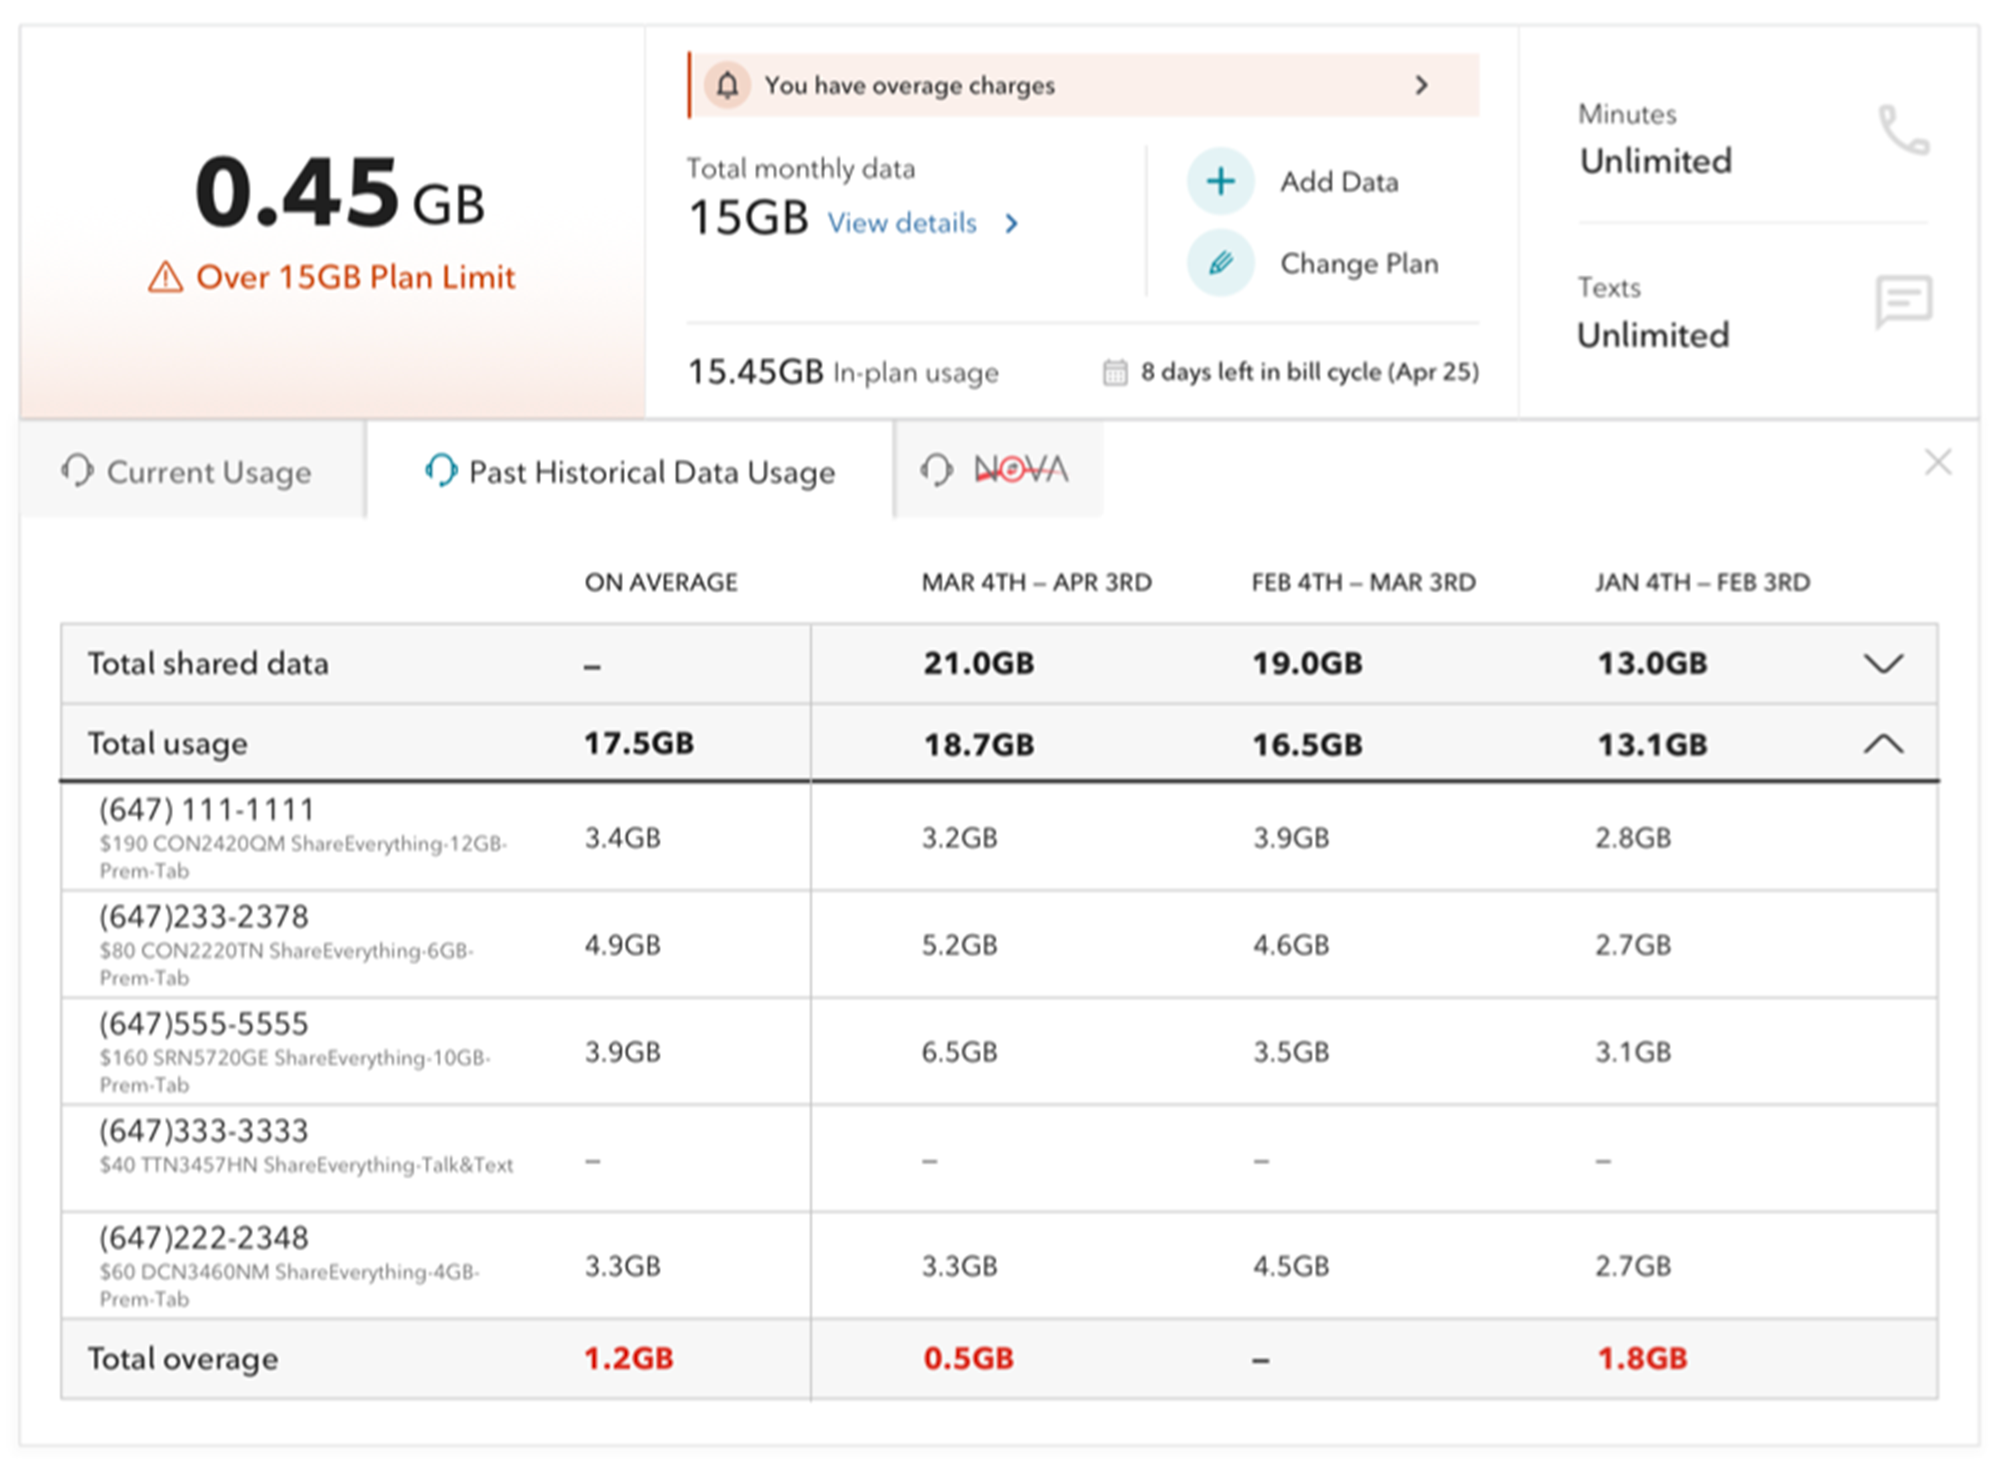This screenshot has height=1468, width=2008.
Task: Click the phone icon beside Minutes
Action: 1902,131
